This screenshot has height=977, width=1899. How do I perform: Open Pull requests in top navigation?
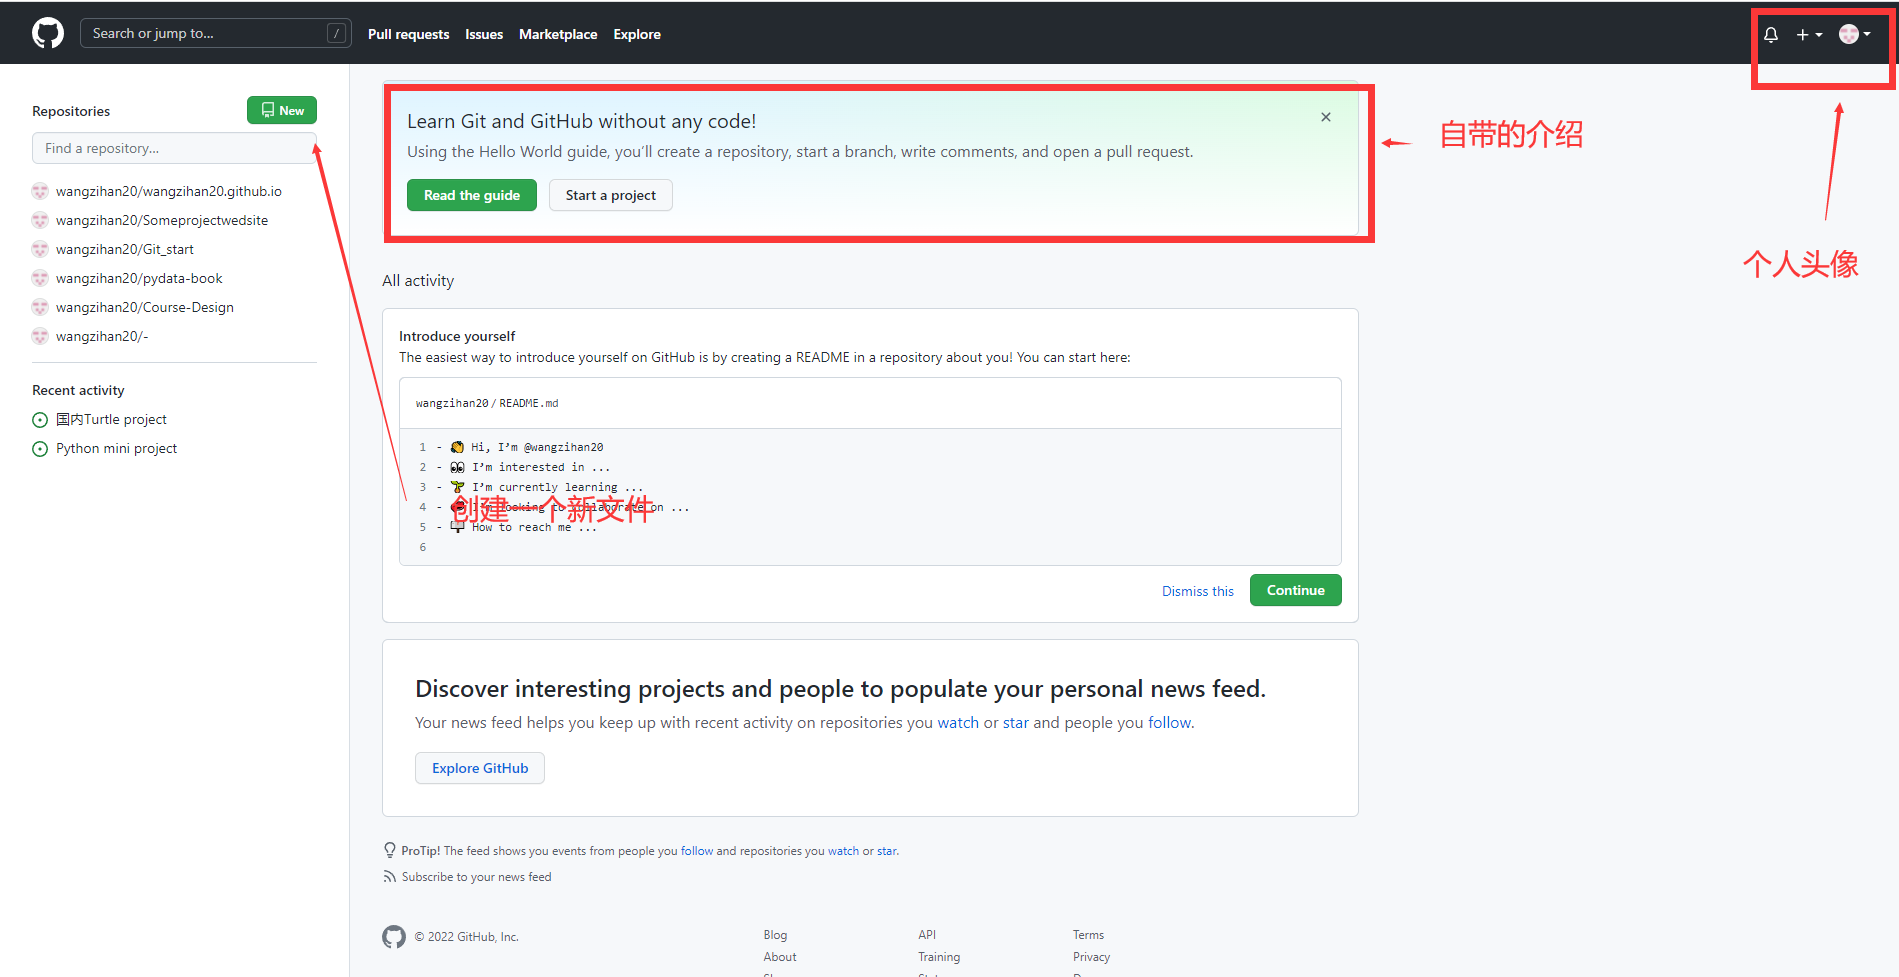[x=408, y=34]
